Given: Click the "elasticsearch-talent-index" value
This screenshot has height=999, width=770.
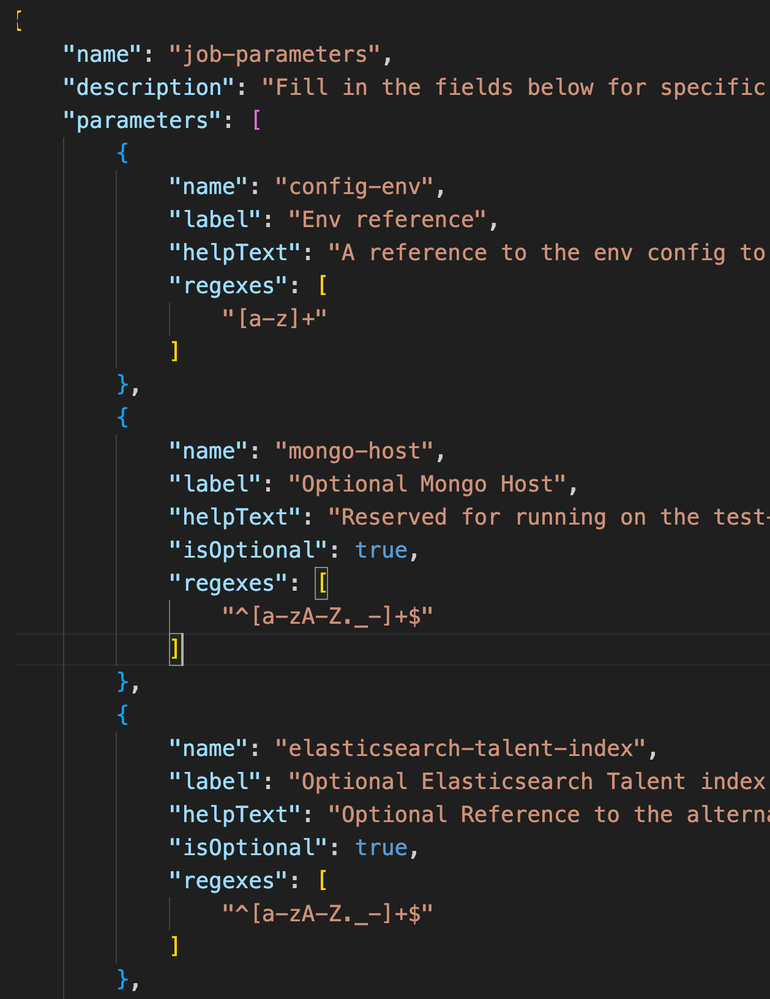Looking at the screenshot, I should tap(462, 749).
